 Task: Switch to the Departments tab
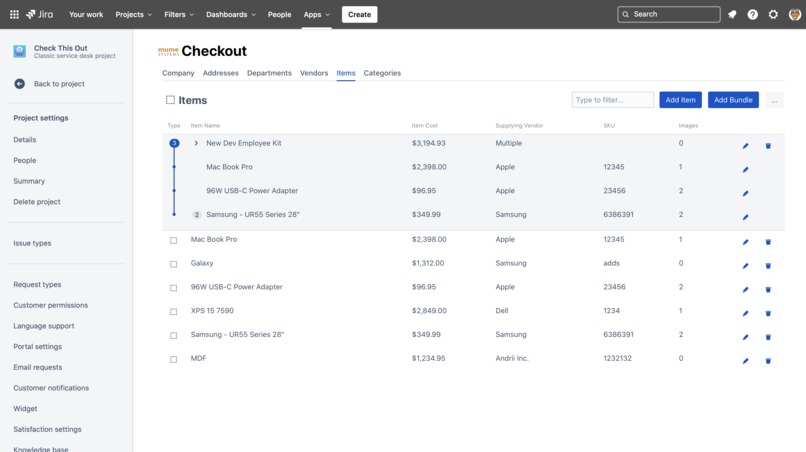coord(269,73)
